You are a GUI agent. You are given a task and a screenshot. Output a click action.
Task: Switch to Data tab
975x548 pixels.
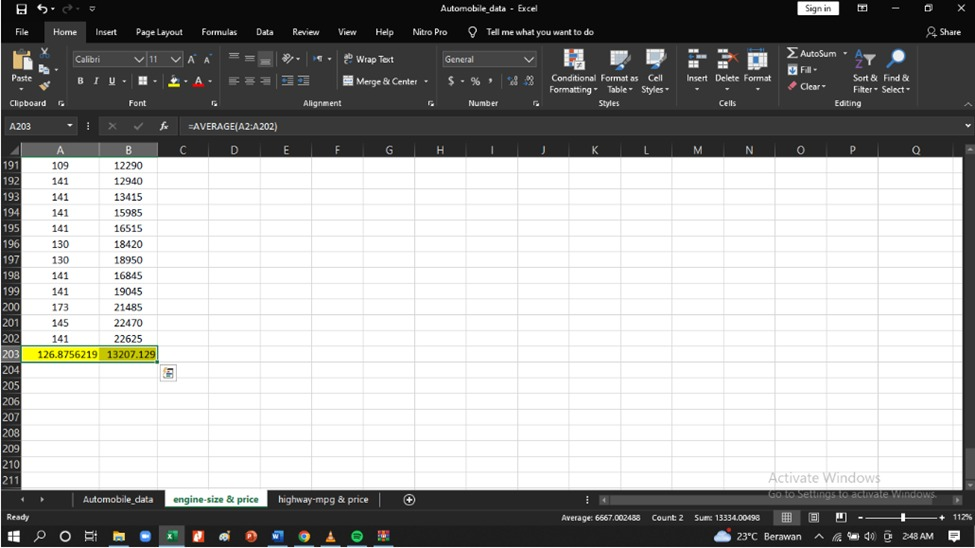click(x=264, y=32)
